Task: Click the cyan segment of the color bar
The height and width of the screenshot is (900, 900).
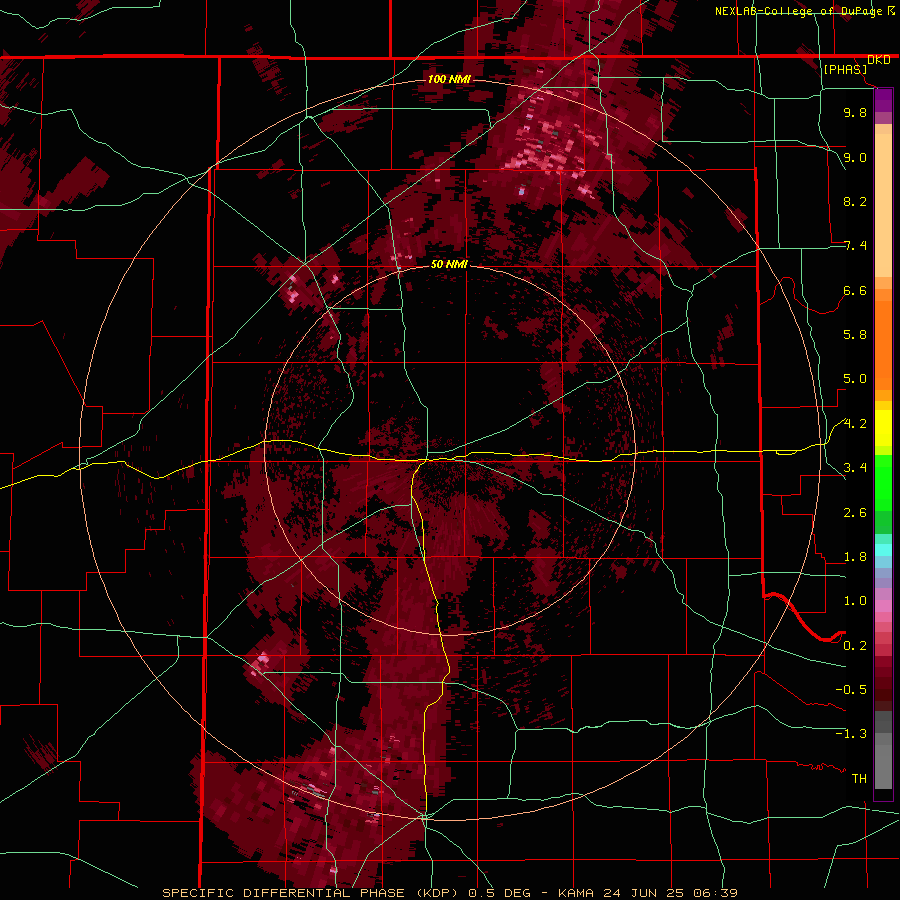Action: [x=883, y=550]
